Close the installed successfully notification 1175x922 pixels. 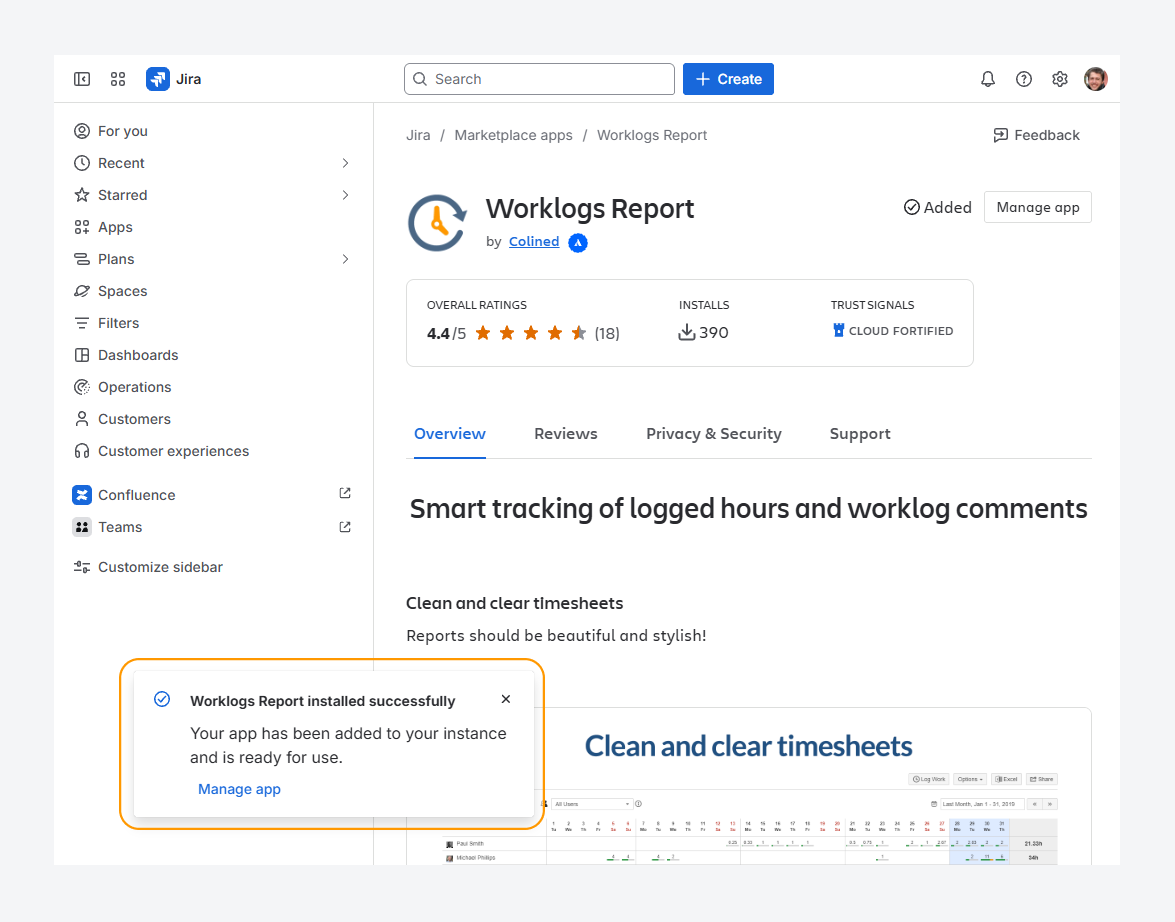pos(506,699)
